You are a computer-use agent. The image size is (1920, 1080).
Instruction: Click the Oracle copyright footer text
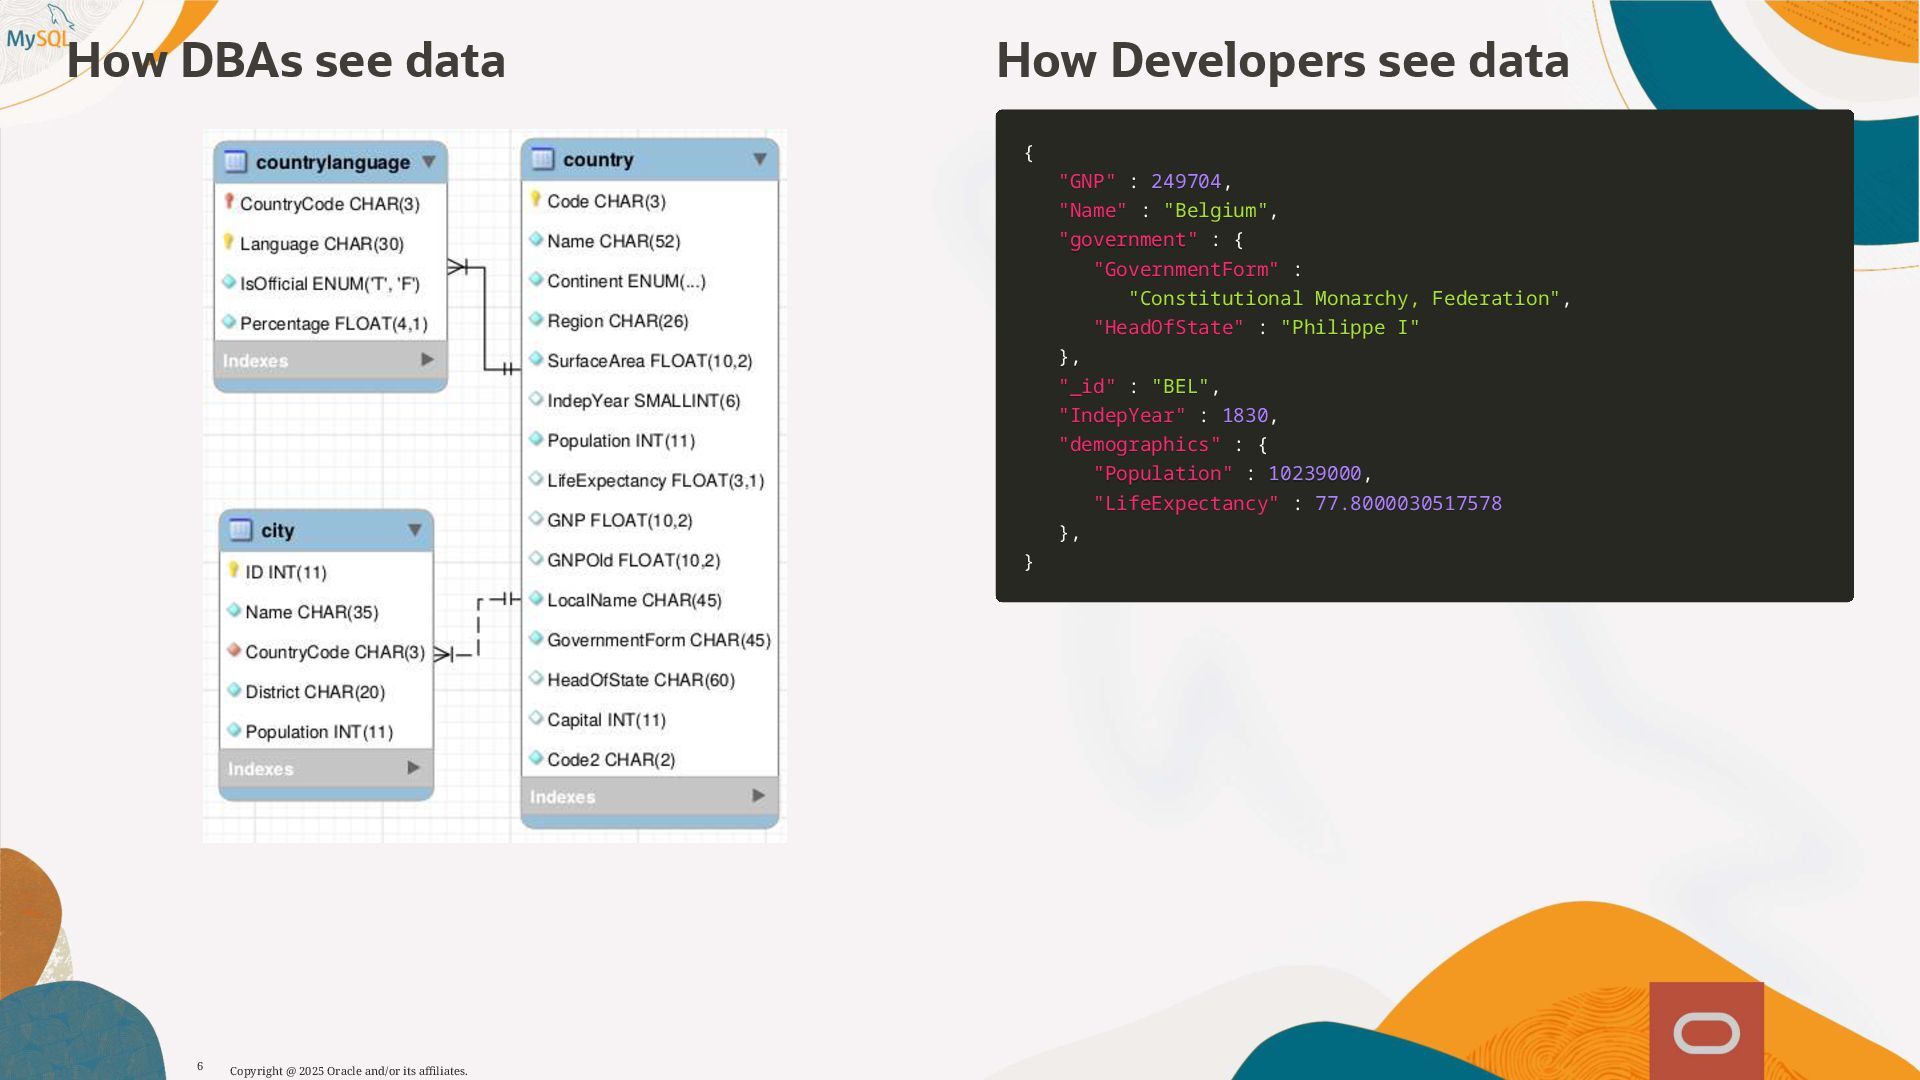coord(348,1071)
